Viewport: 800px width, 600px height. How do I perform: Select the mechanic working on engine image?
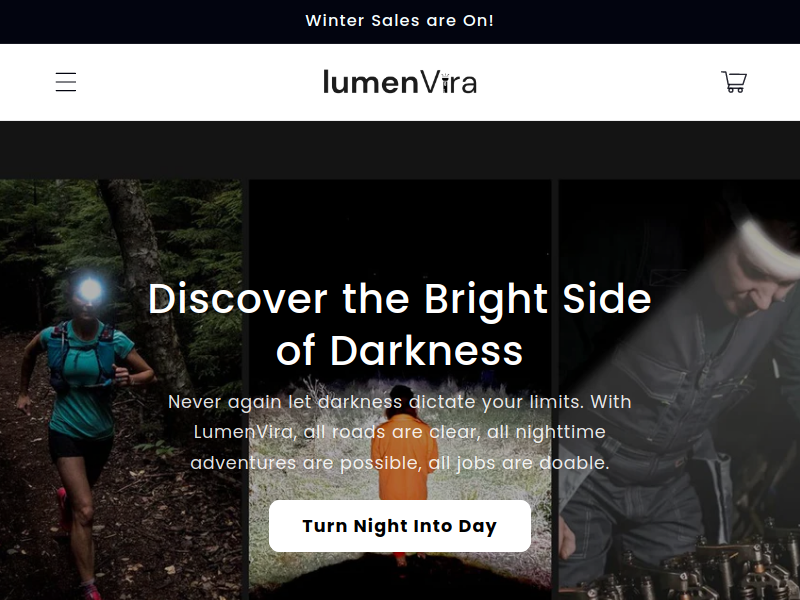(x=679, y=390)
